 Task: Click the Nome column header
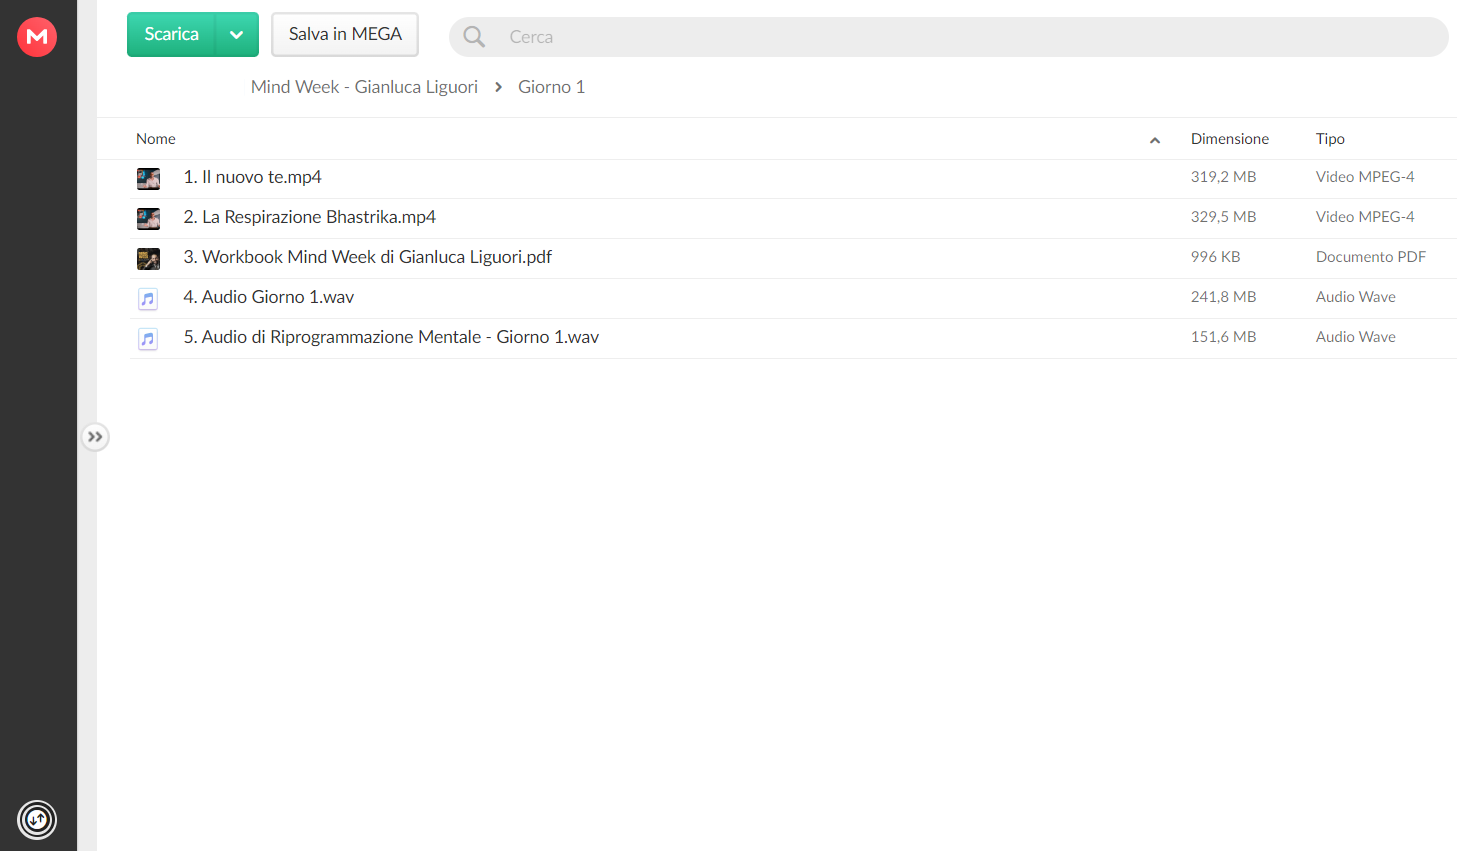(156, 139)
